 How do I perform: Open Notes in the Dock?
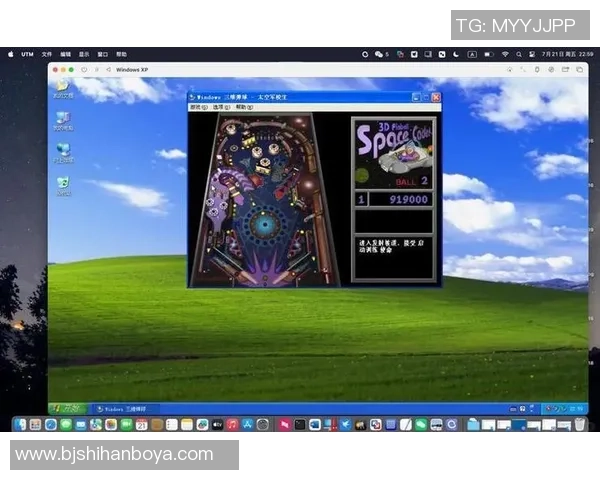coord(187,424)
